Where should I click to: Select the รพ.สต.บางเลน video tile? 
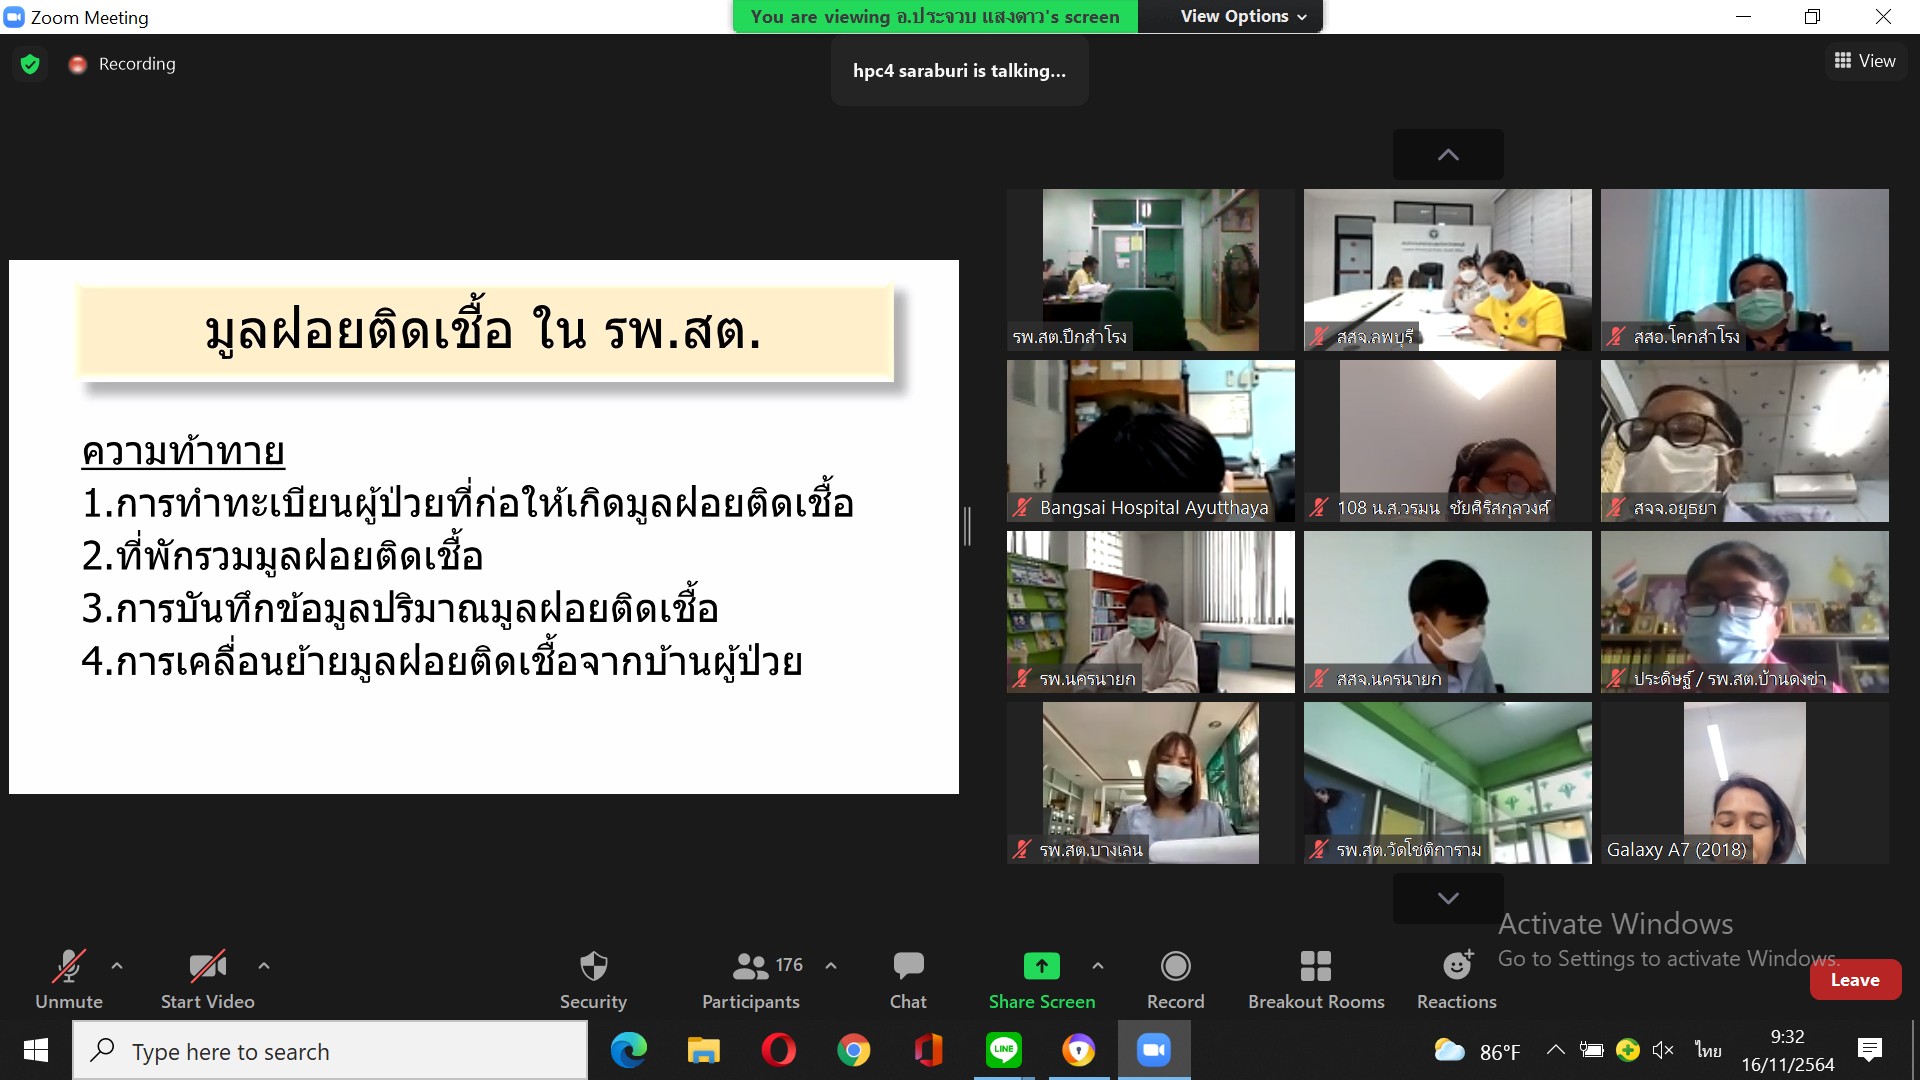point(1151,783)
